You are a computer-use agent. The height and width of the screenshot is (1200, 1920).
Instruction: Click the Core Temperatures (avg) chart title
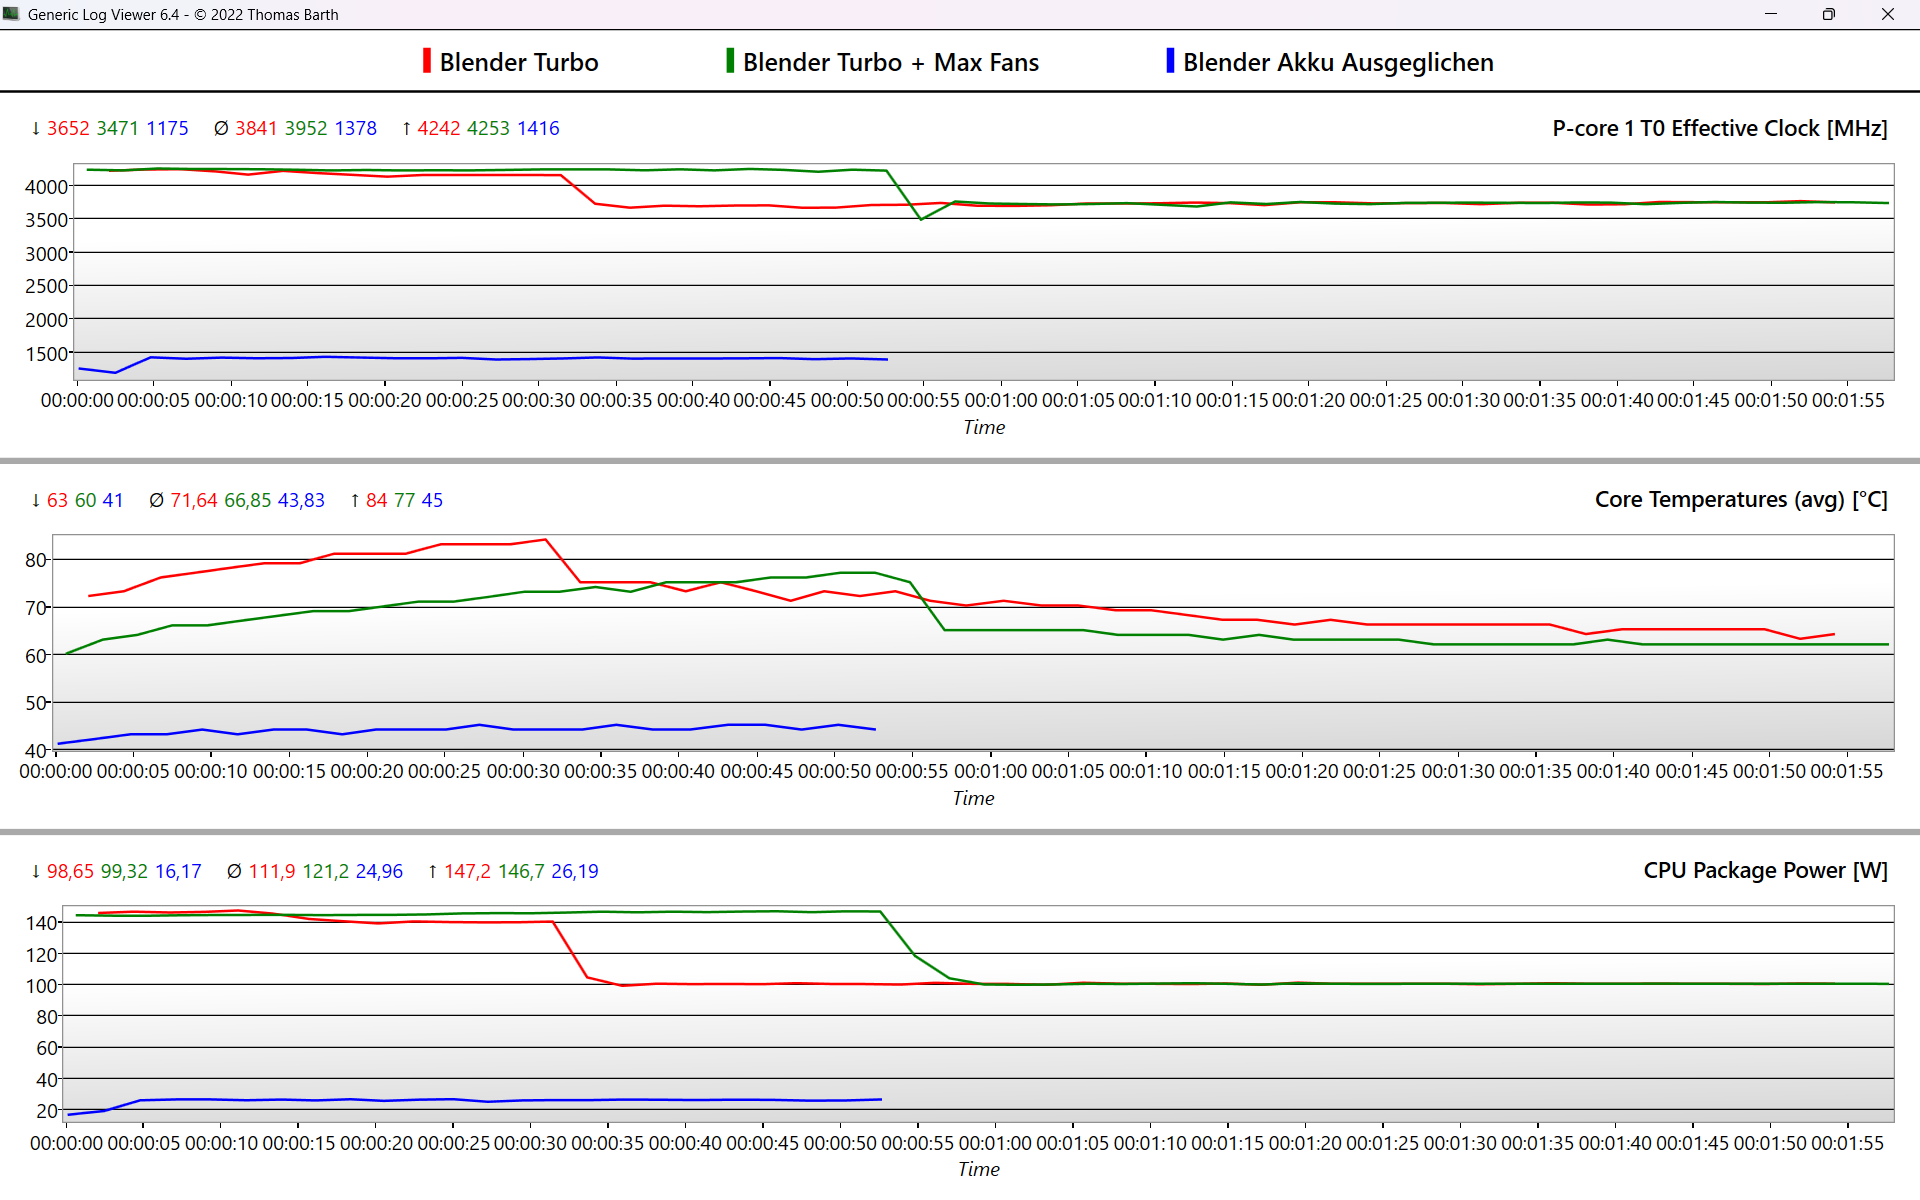[1740, 499]
